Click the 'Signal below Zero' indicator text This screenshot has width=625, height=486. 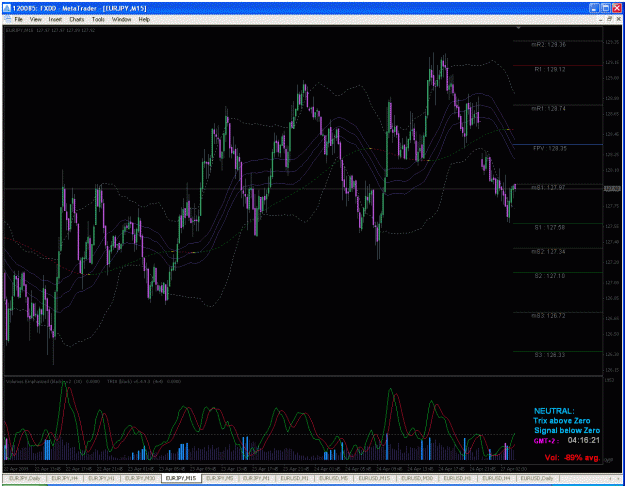567,430
